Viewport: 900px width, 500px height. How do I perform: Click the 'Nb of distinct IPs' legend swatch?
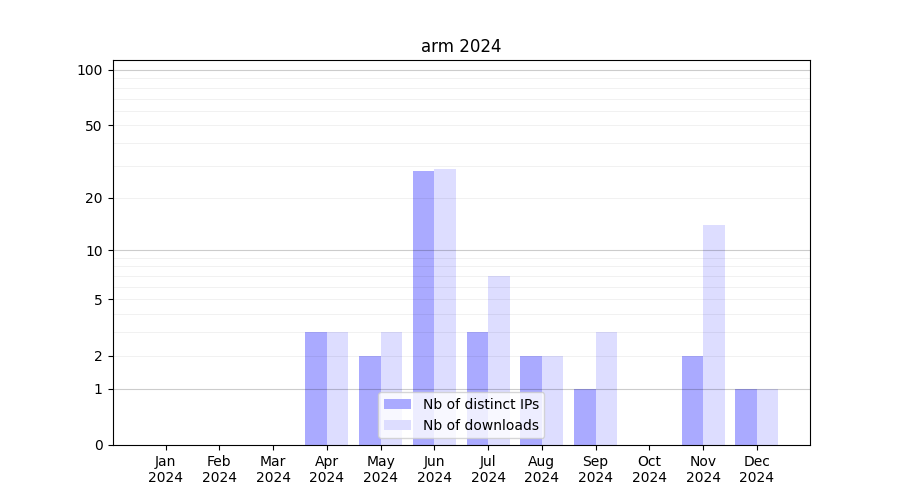(397, 404)
